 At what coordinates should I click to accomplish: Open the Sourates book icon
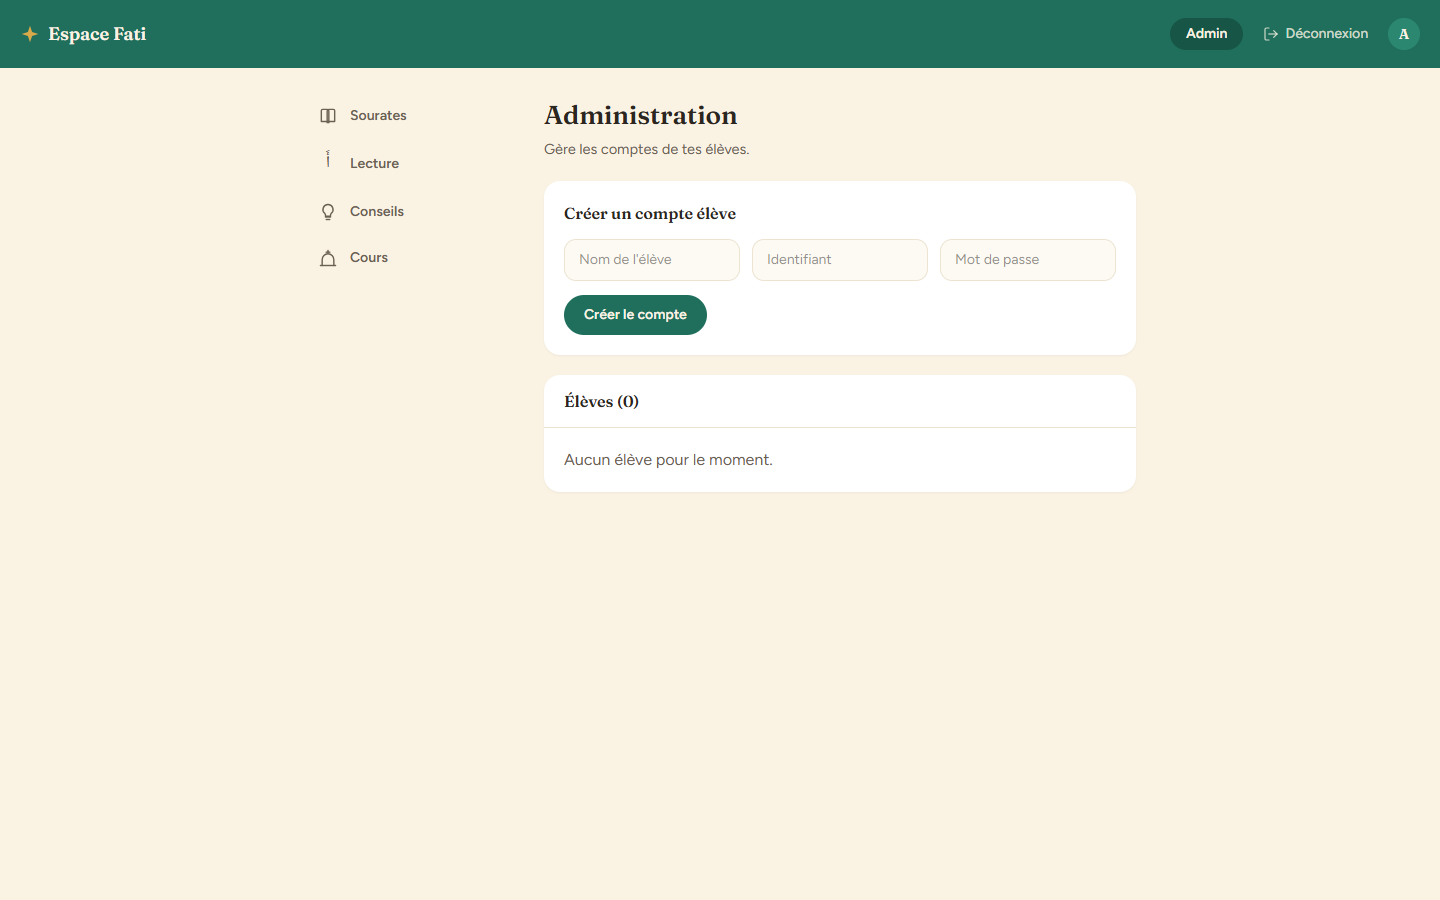(x=328, y=116)
